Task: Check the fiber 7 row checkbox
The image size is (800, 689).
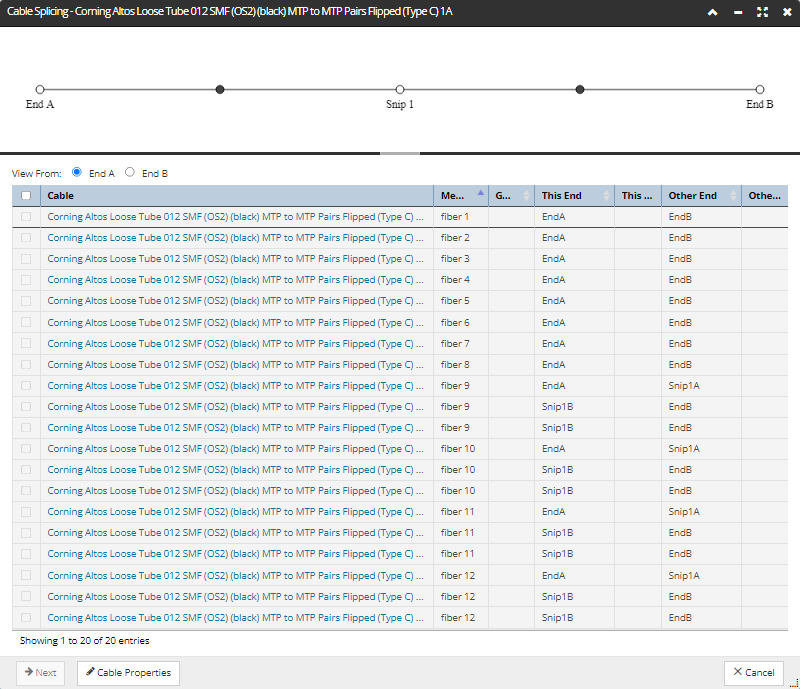Action: 26,343
